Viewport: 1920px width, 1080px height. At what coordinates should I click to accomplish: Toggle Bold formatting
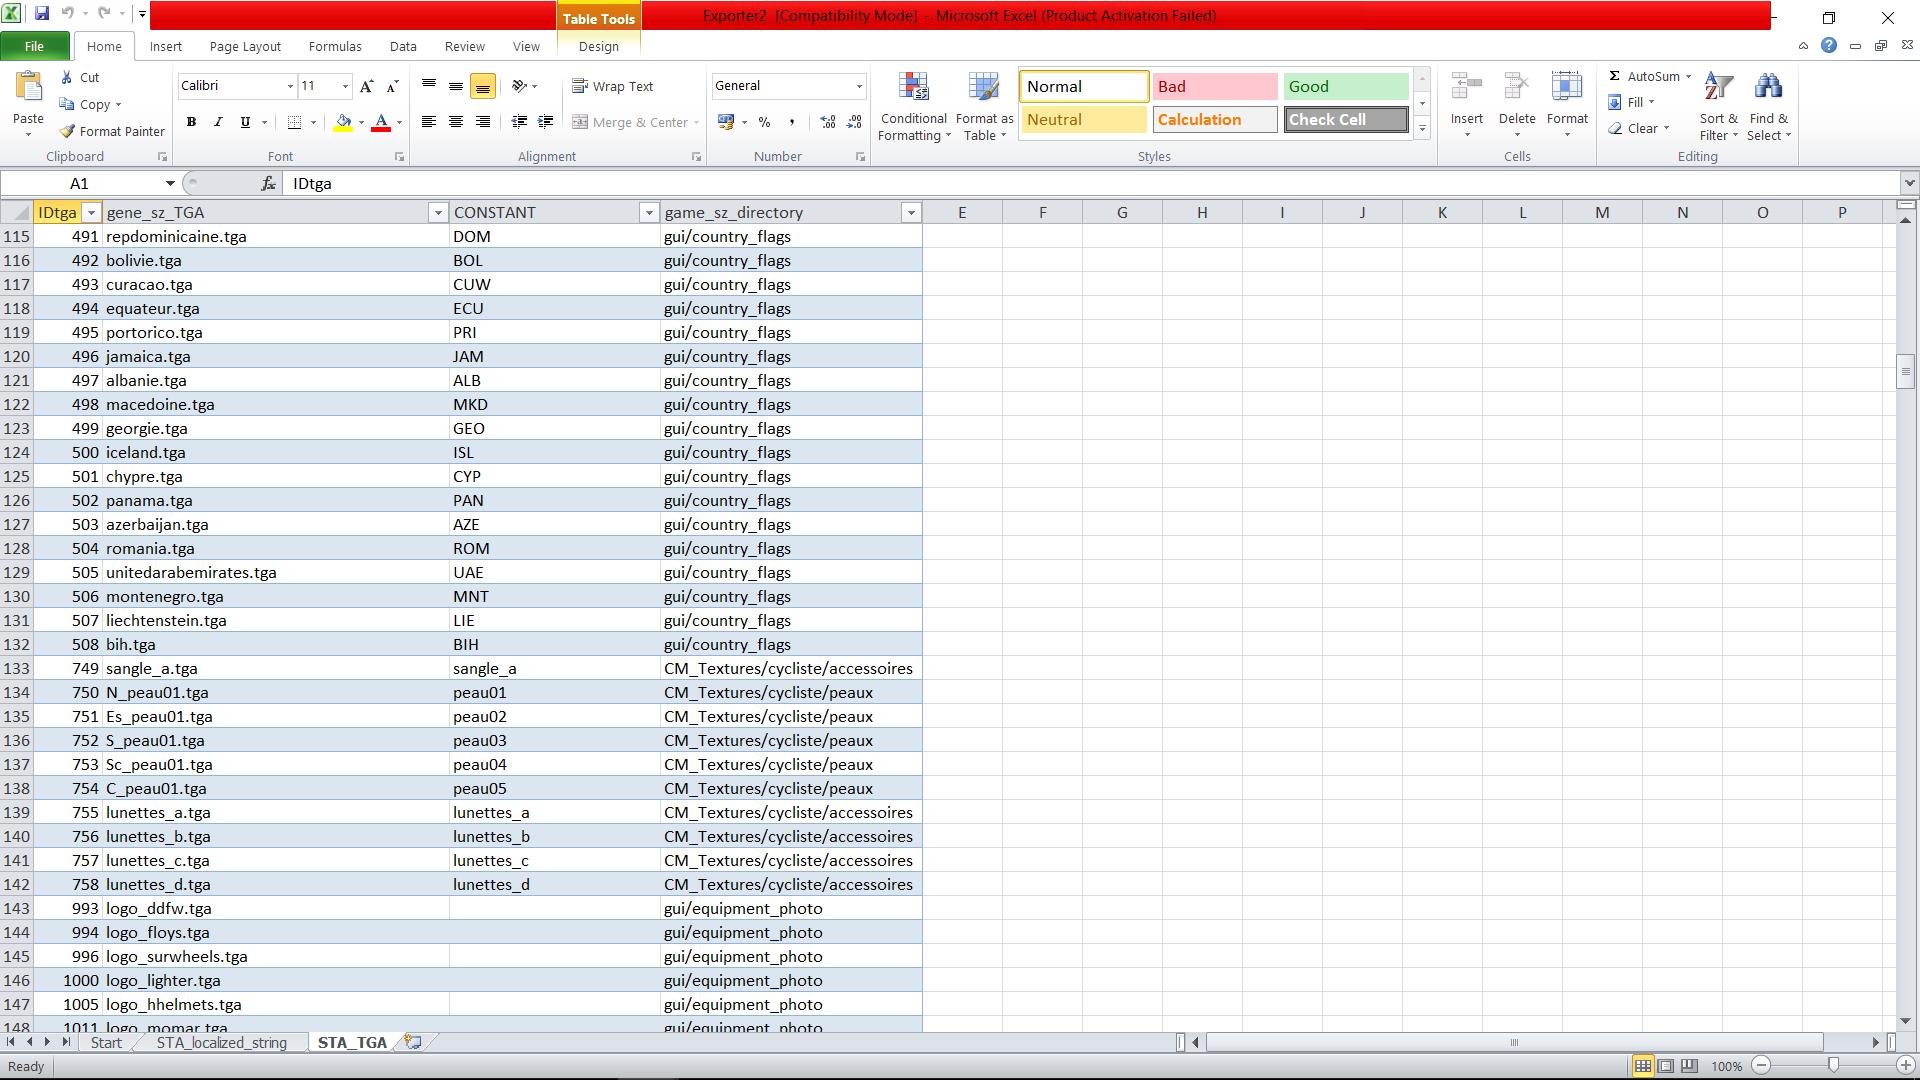(x=191, y=122)
